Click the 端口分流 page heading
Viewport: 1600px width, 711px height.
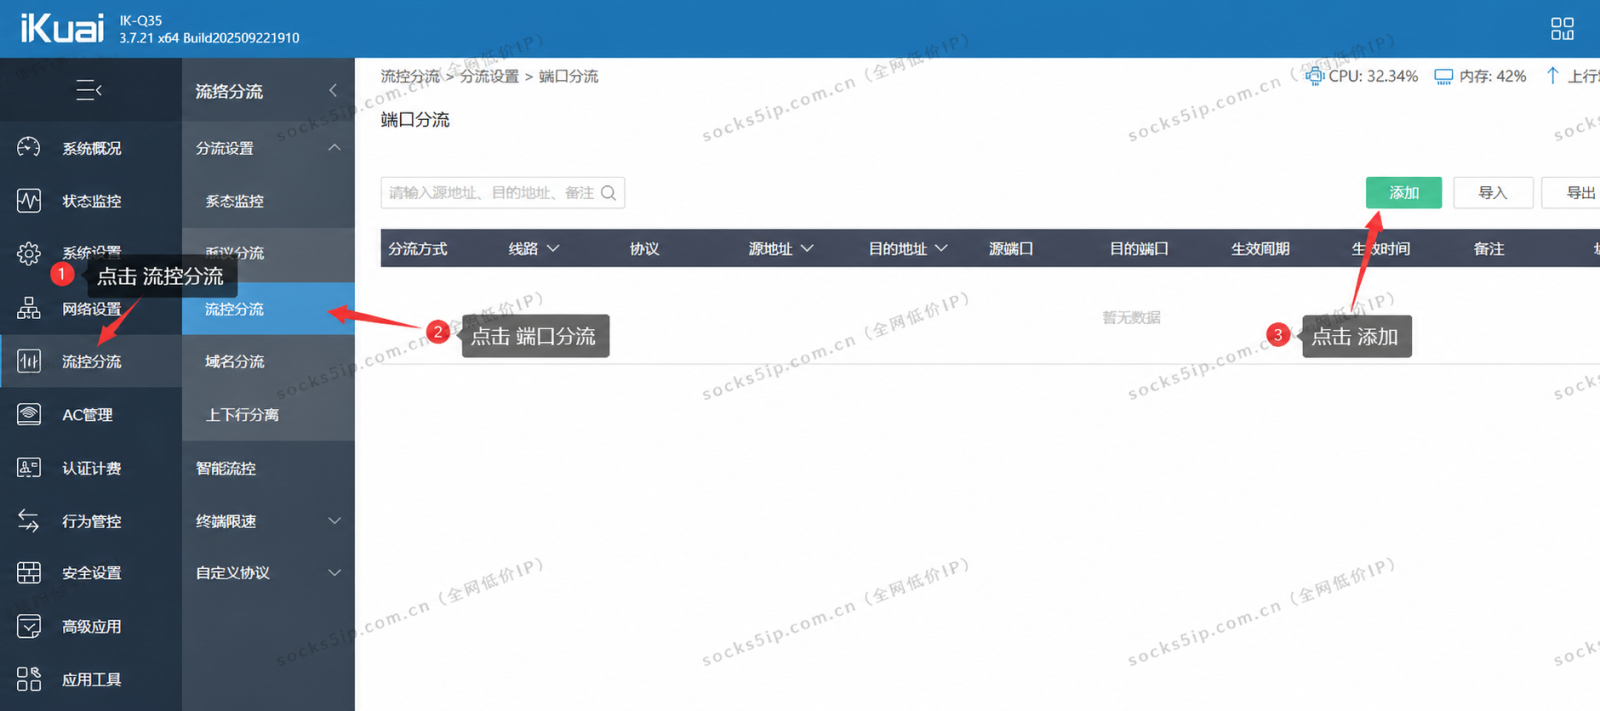click(415, 119)
